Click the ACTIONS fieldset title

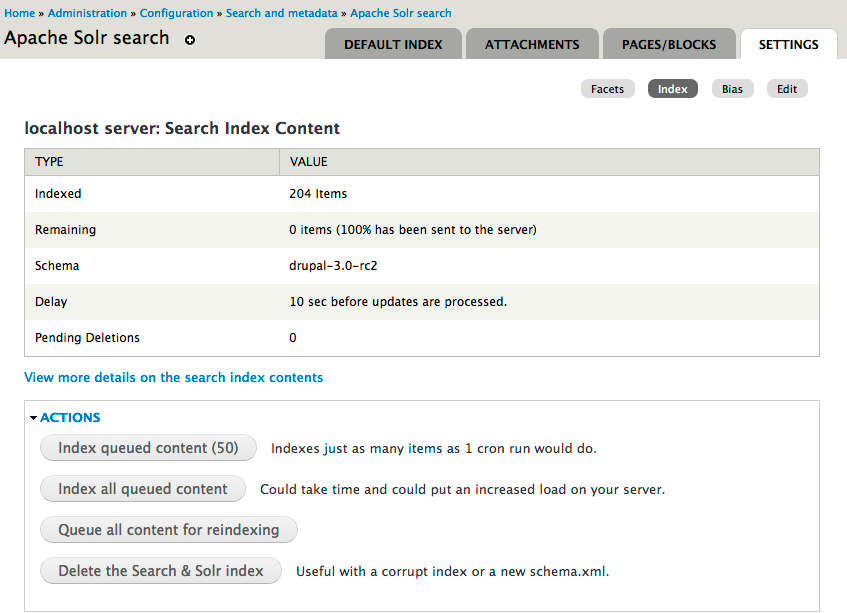(70, 417)
